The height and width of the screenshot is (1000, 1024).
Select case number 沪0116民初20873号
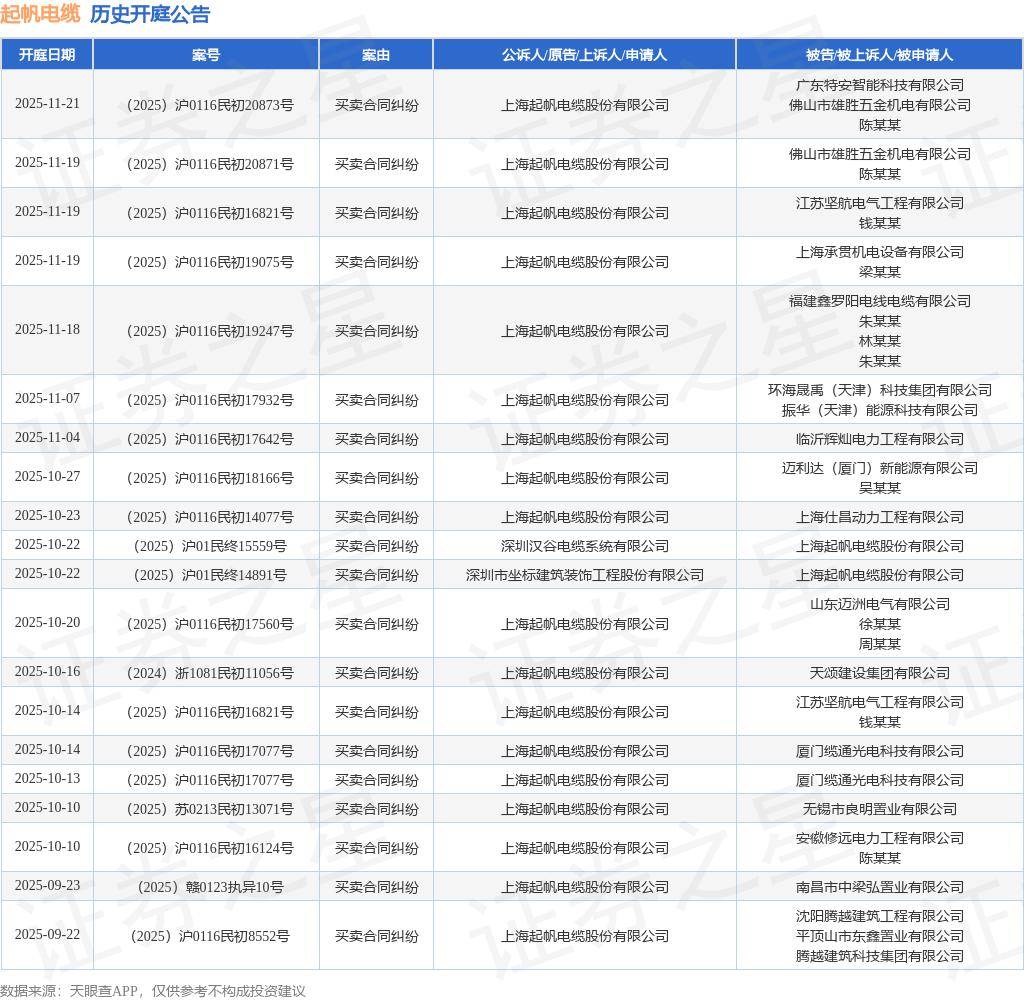click(x=210, y=105)
